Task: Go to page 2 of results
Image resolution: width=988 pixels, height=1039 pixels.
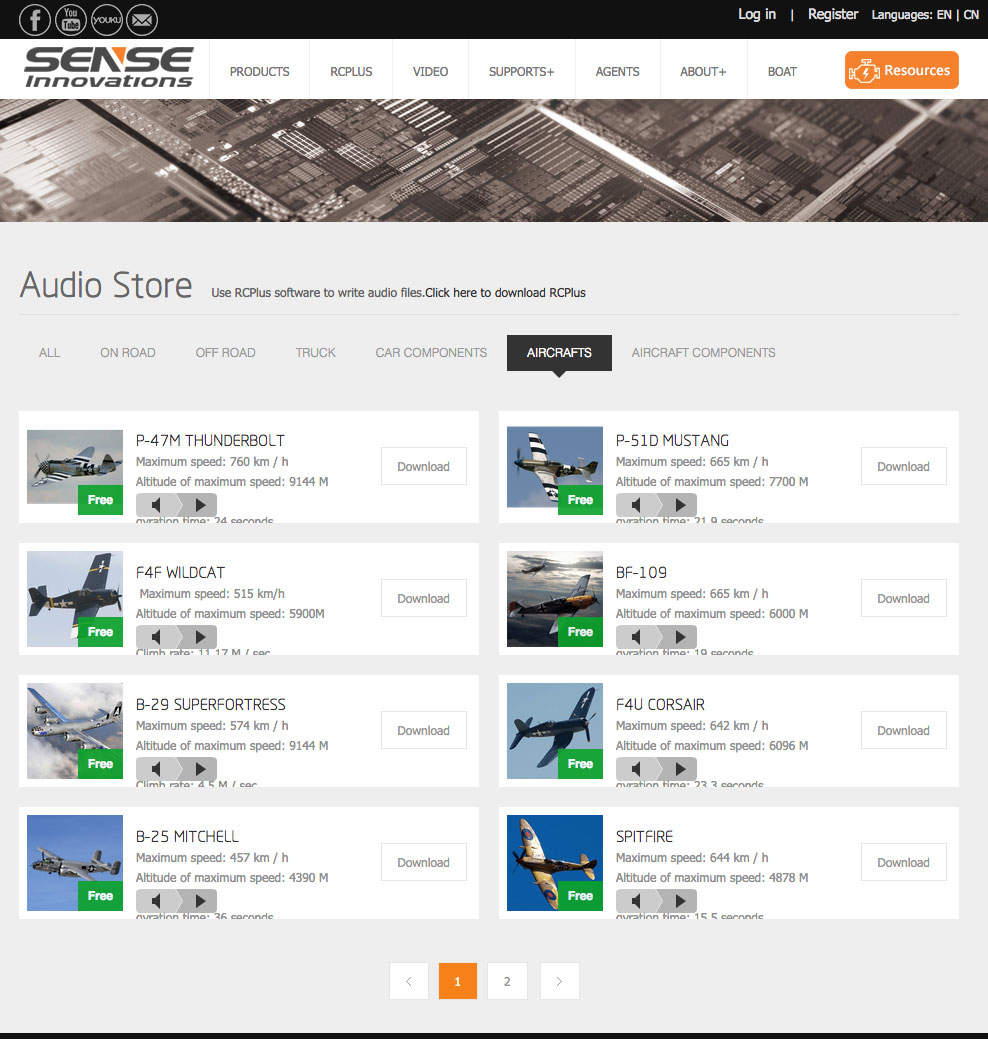Action: tap(507, 981)
